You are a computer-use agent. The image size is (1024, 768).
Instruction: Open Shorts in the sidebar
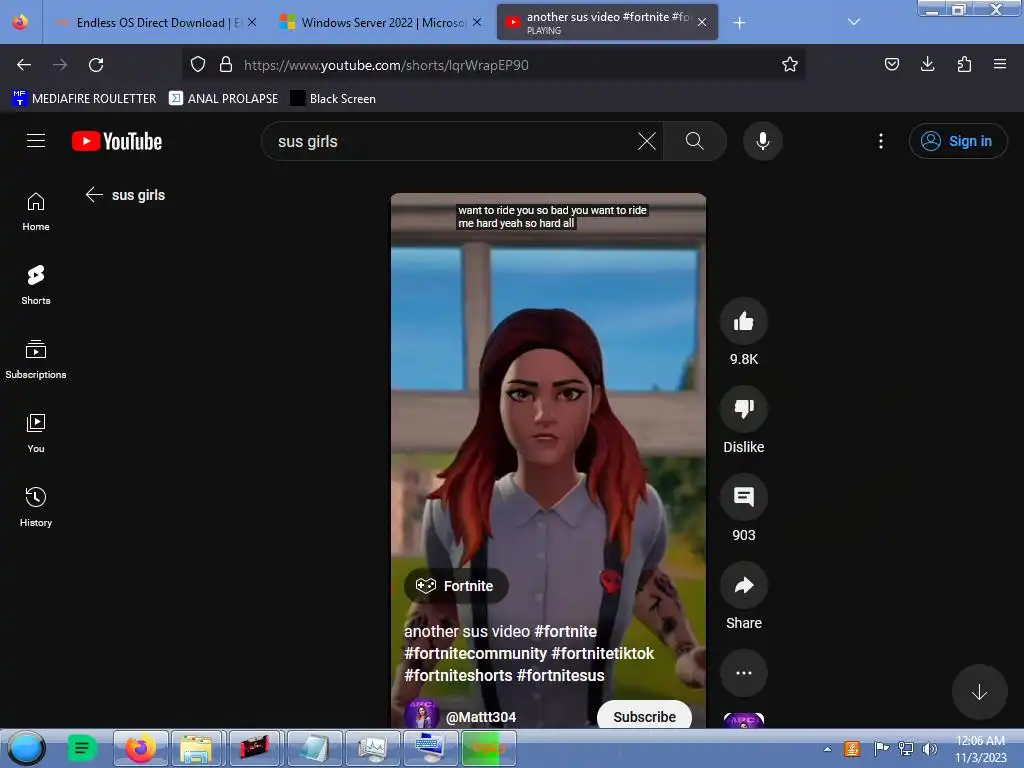(x=36, y=286)
